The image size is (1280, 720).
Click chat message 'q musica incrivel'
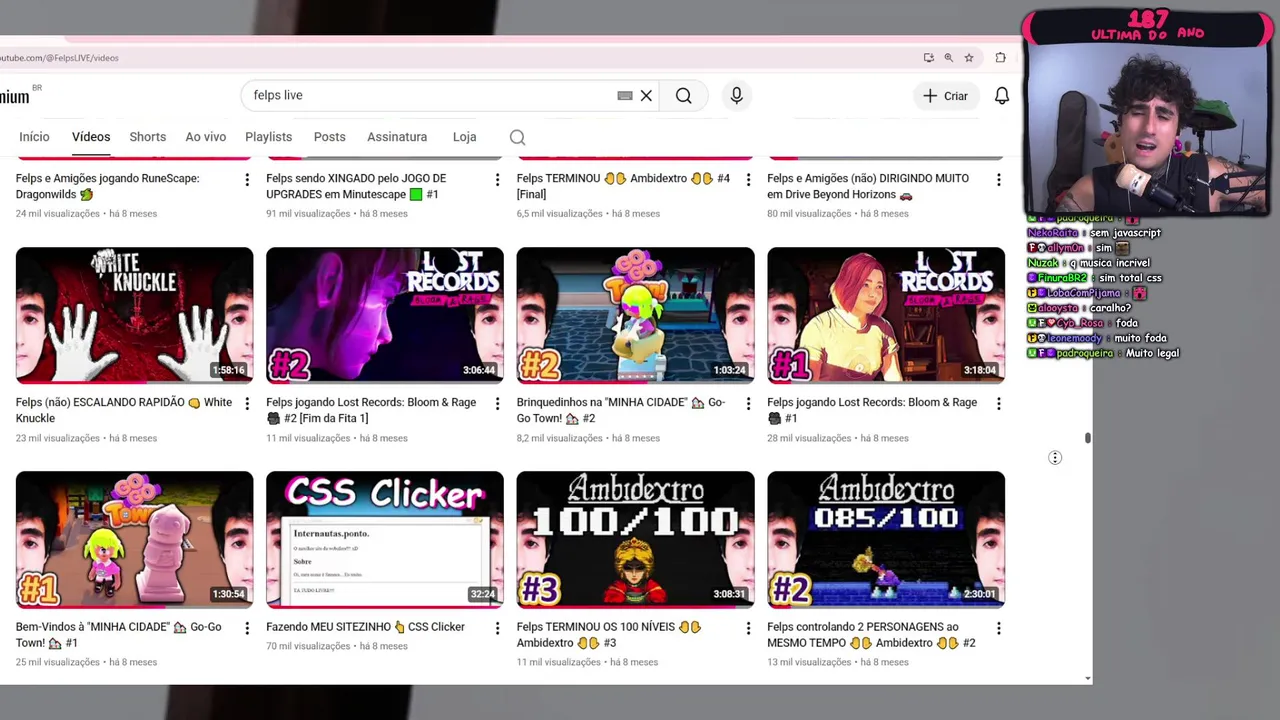pos(1089,263)
